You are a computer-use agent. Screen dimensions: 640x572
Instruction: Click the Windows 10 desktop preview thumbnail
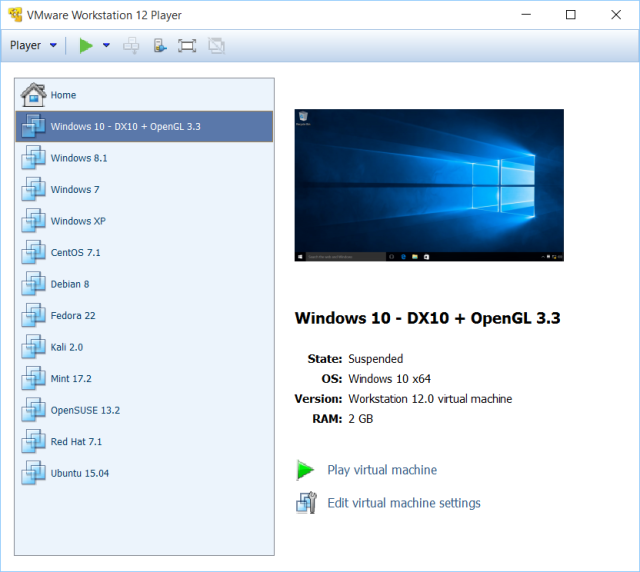(429, 185)
